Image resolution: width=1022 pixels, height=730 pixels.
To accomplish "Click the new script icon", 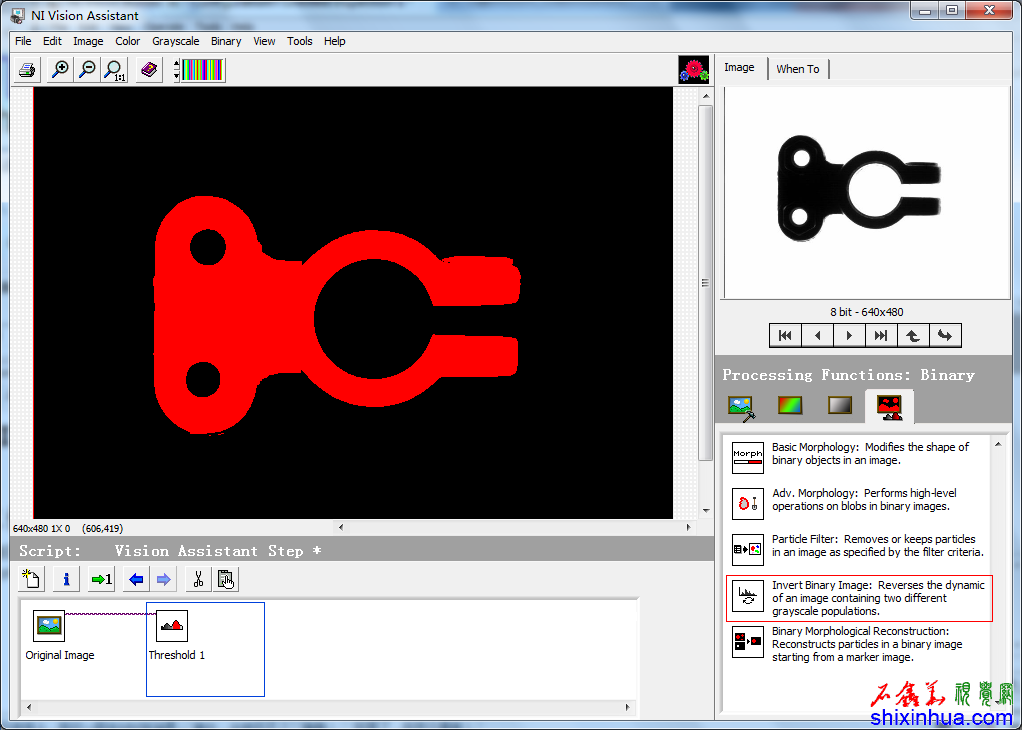I will (32, 579).
